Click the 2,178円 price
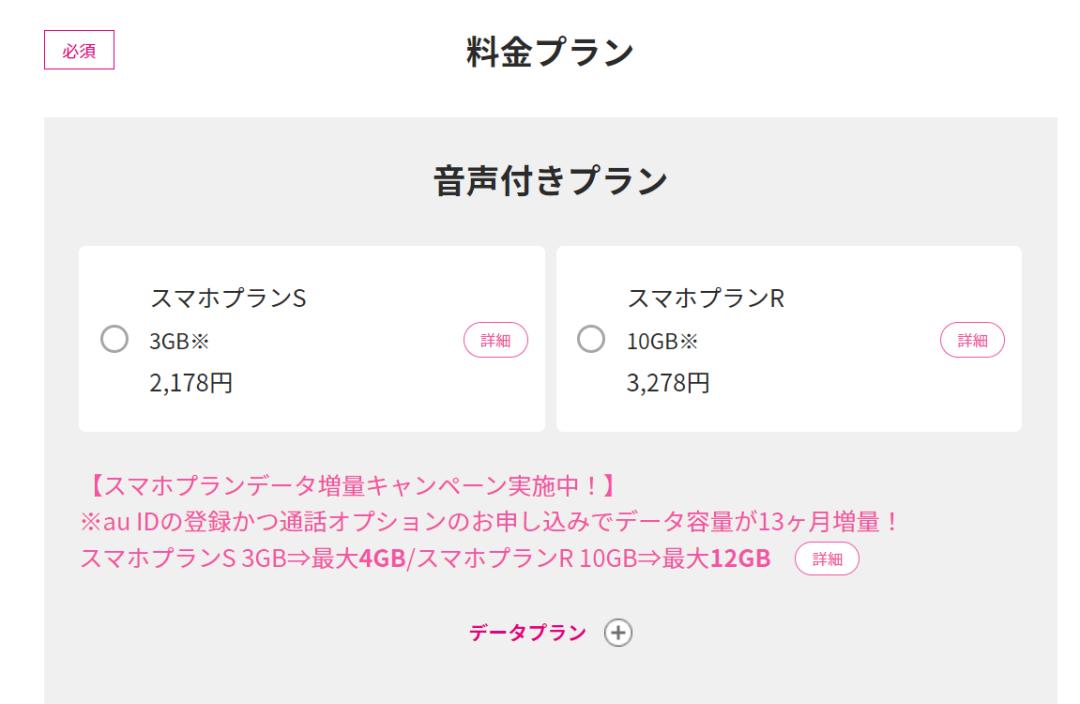This screenshot has width=1080, height=704. tap(191, 383)
